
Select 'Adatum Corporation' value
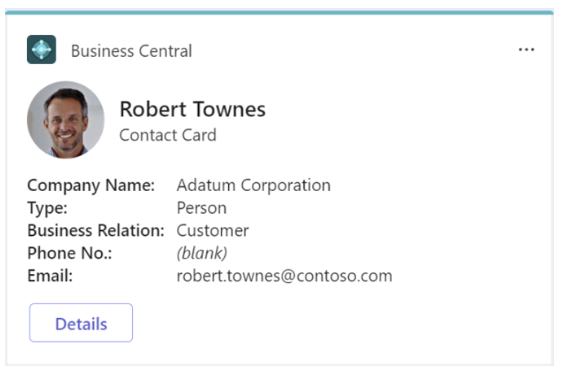tap(254, 186)
